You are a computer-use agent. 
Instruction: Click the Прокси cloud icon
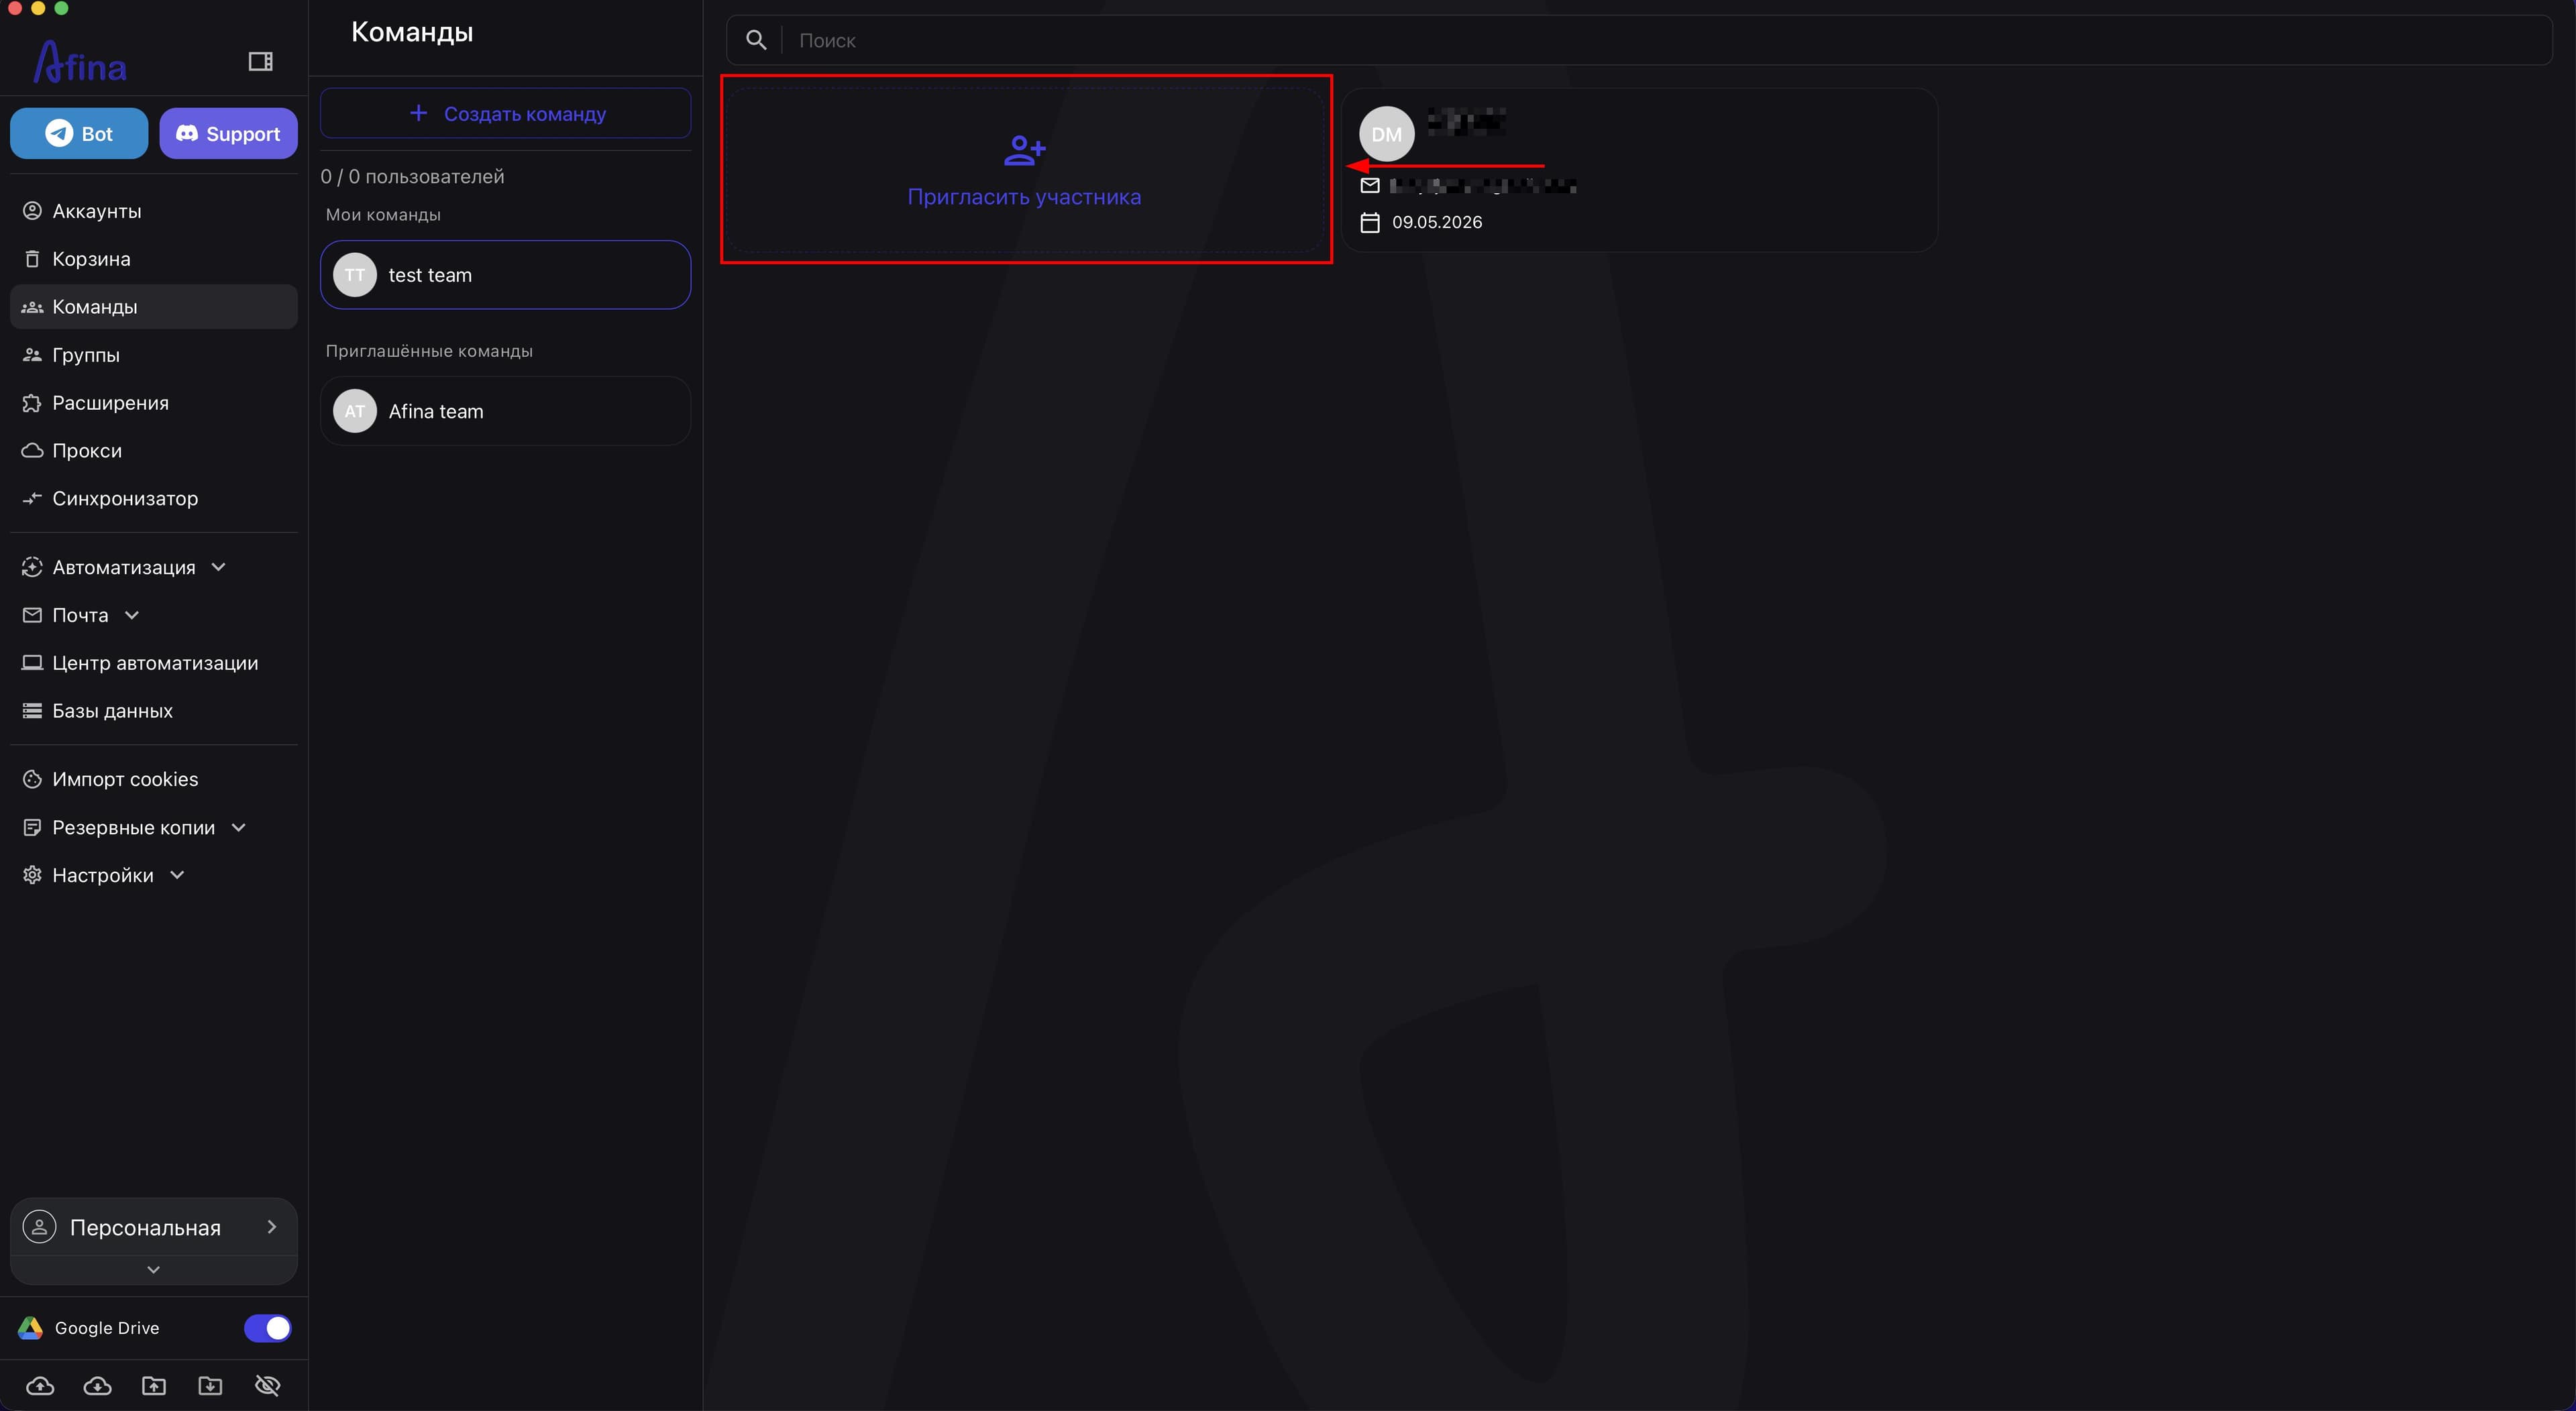32,451
